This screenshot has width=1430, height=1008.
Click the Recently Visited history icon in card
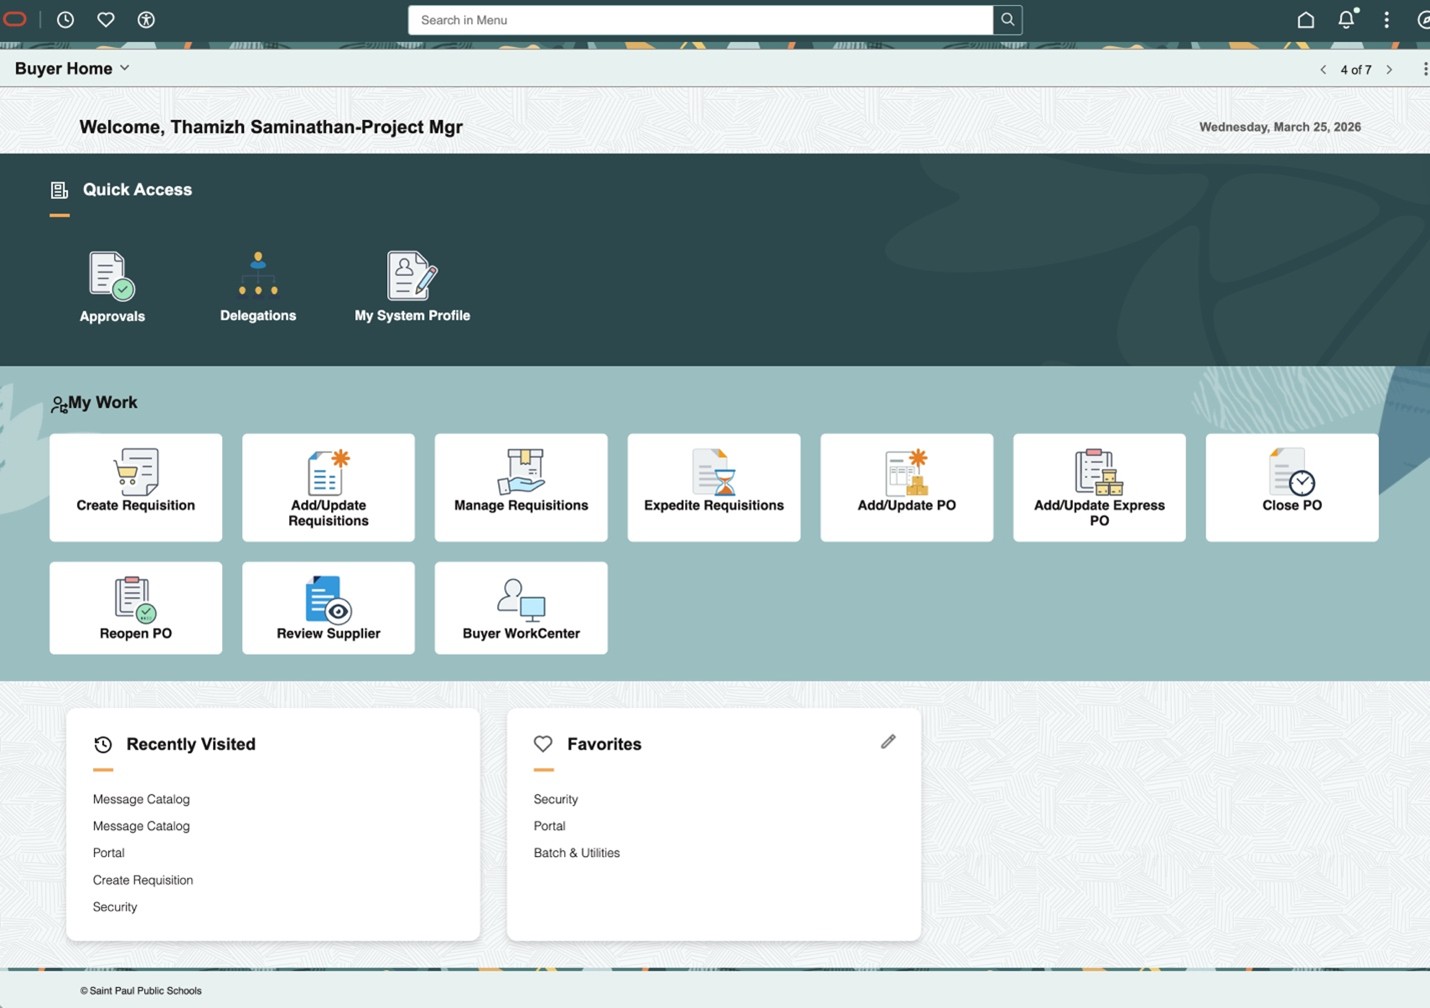[103, 744]
